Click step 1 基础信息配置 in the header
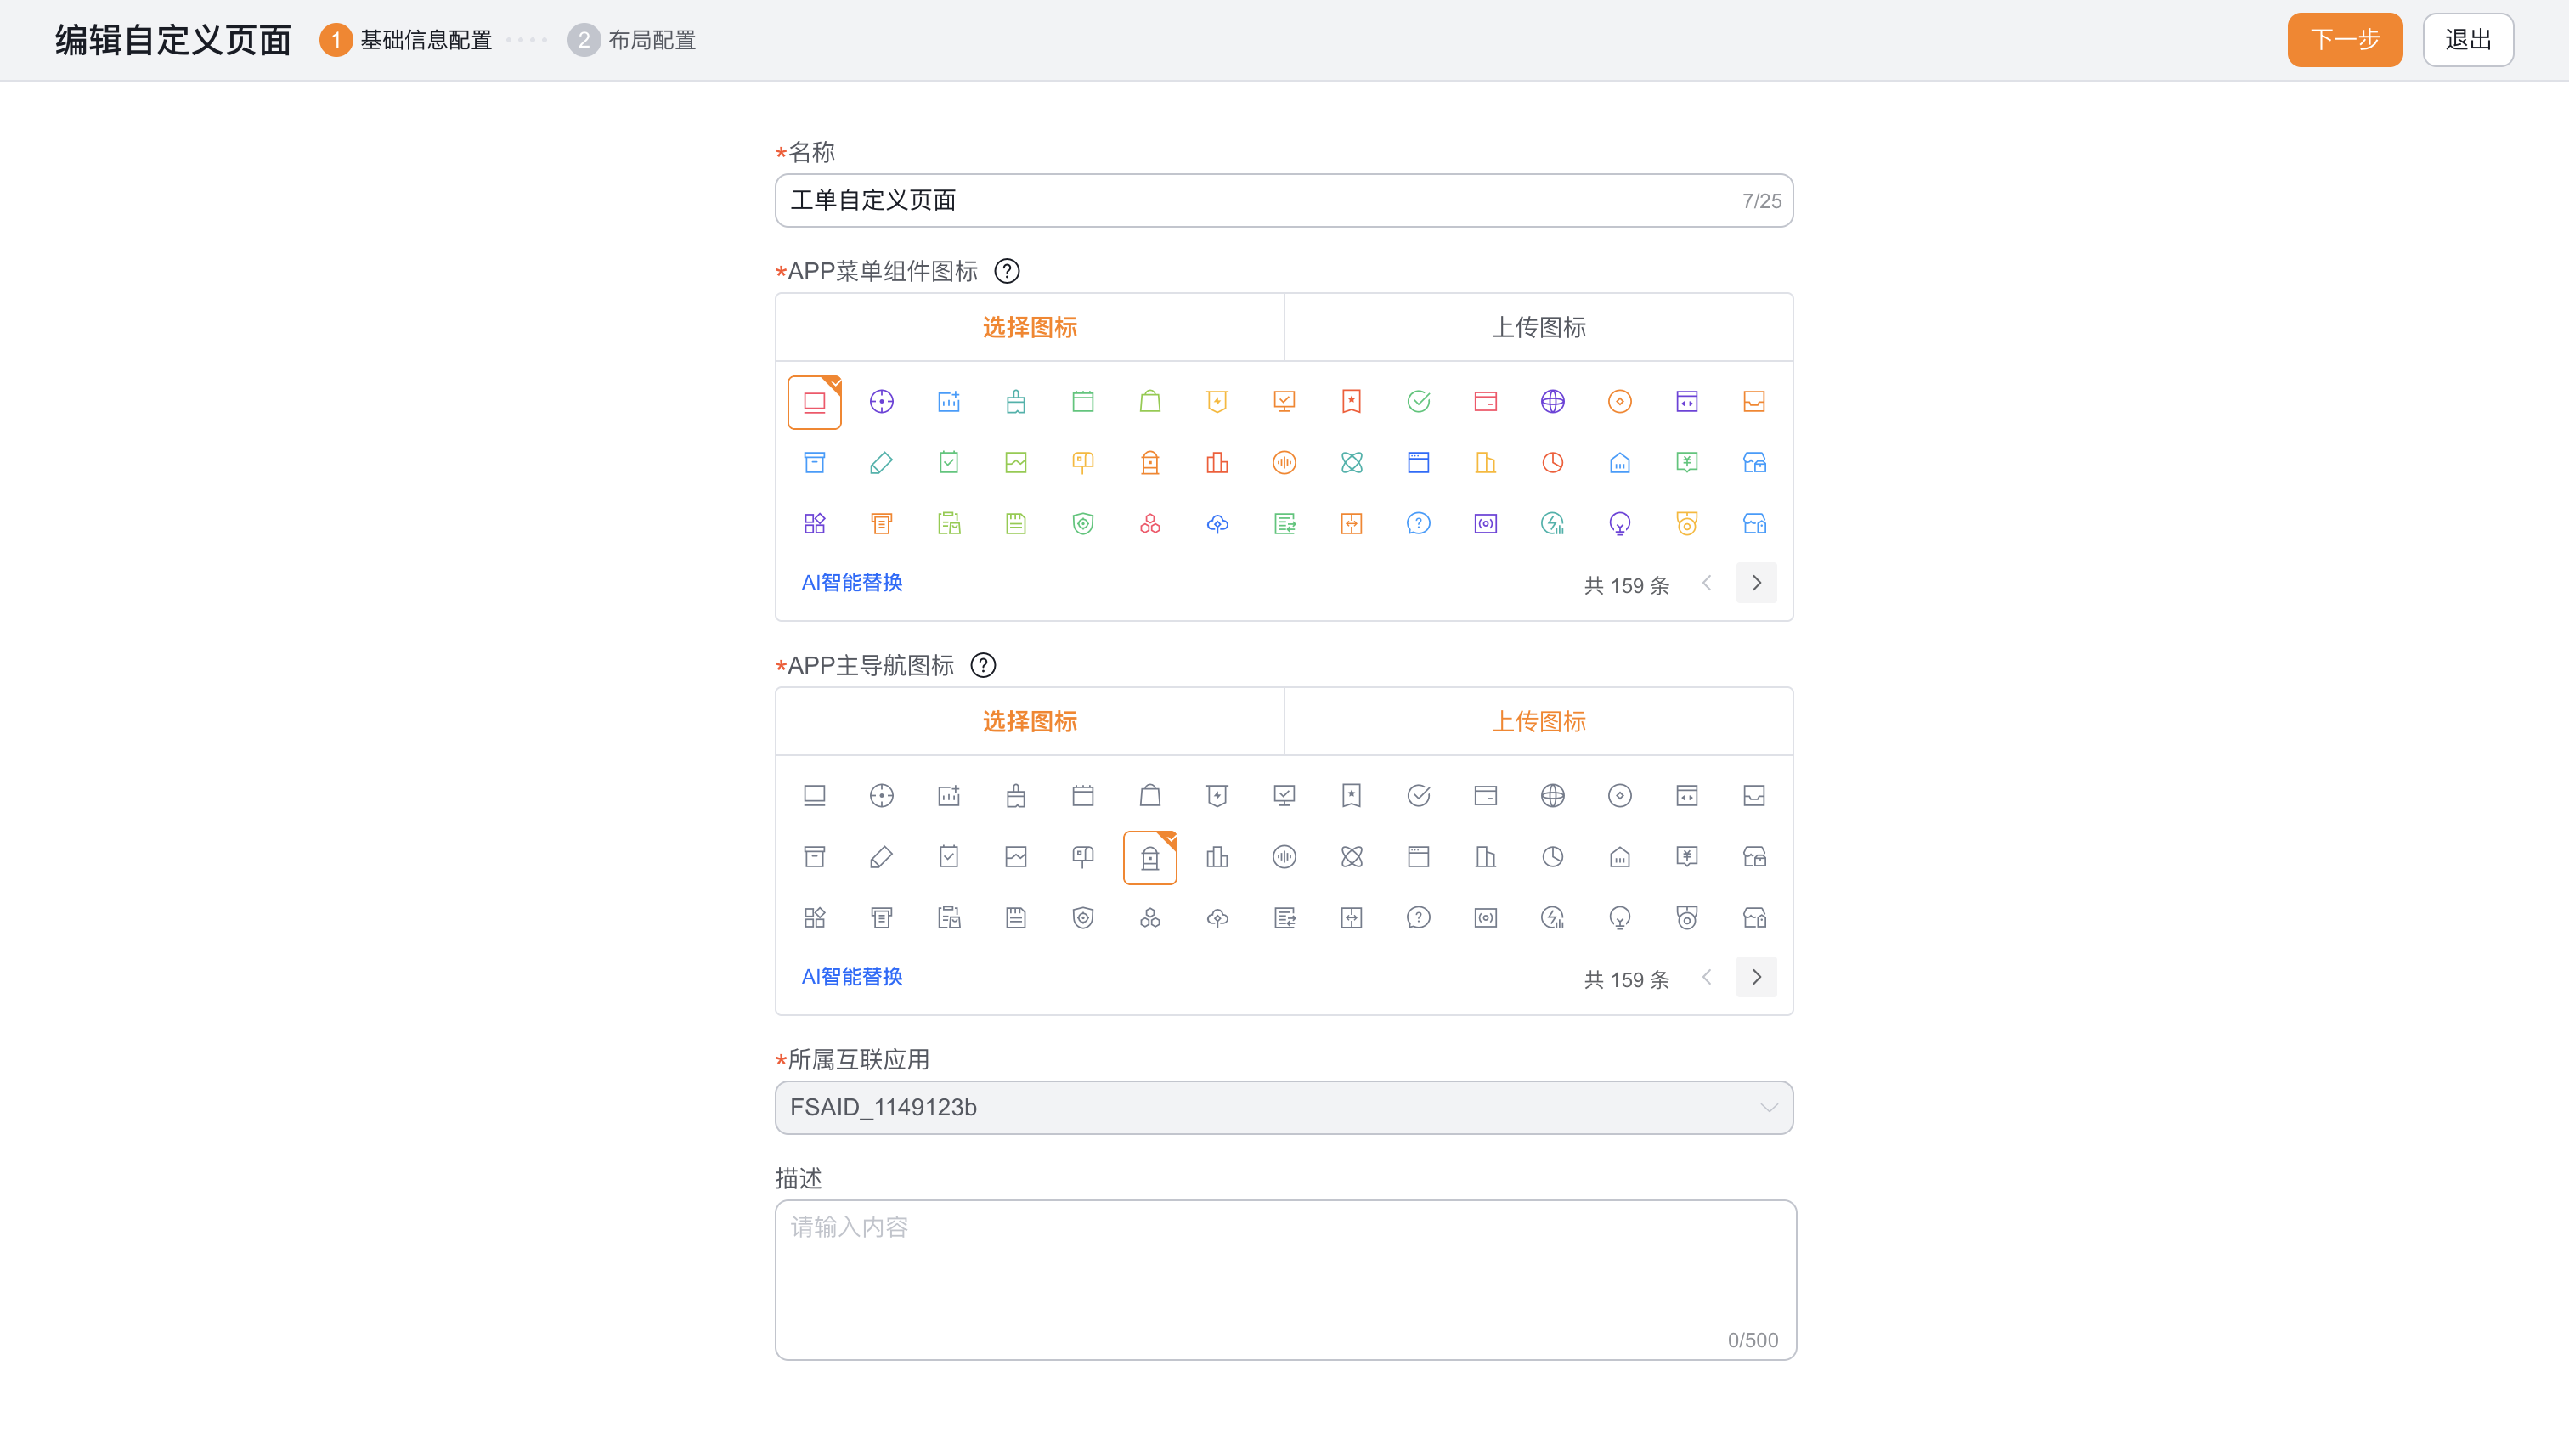 (x=406, y=40)
